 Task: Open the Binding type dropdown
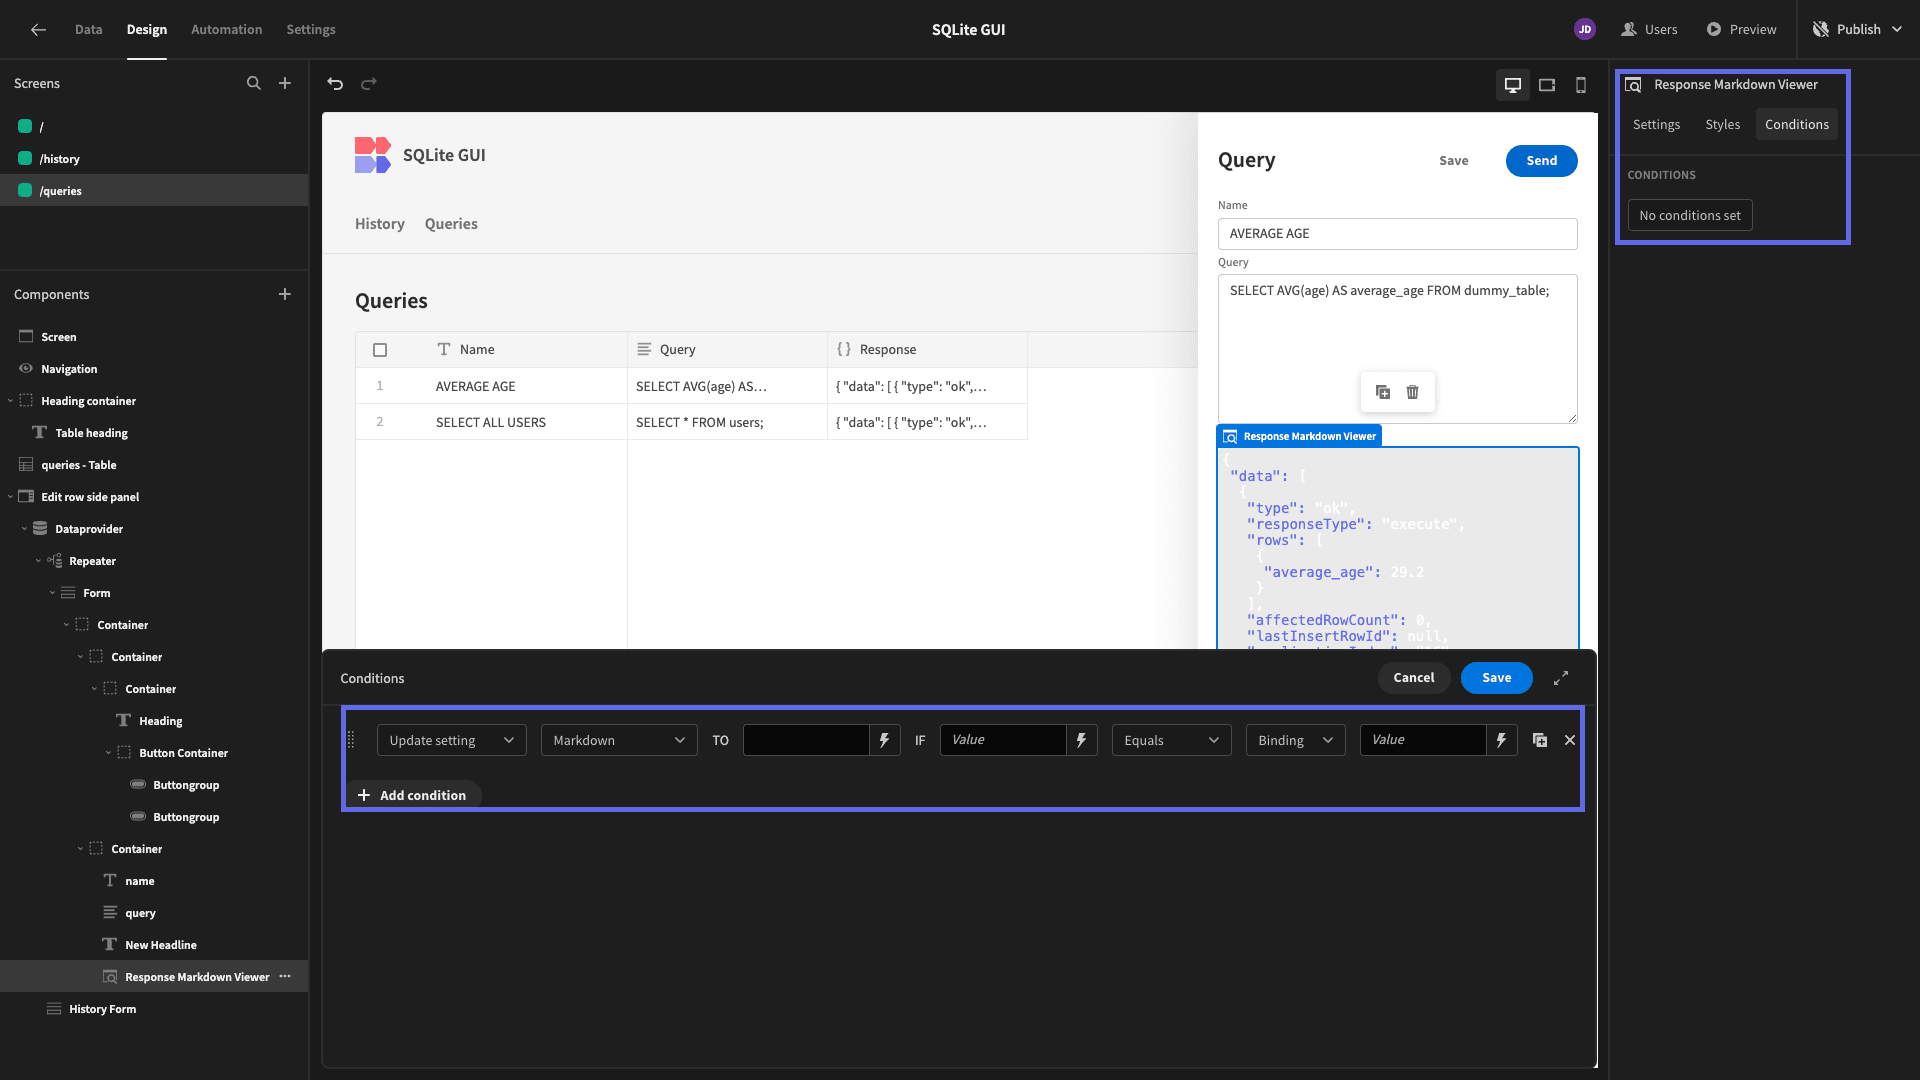(x=1296, y=740)
